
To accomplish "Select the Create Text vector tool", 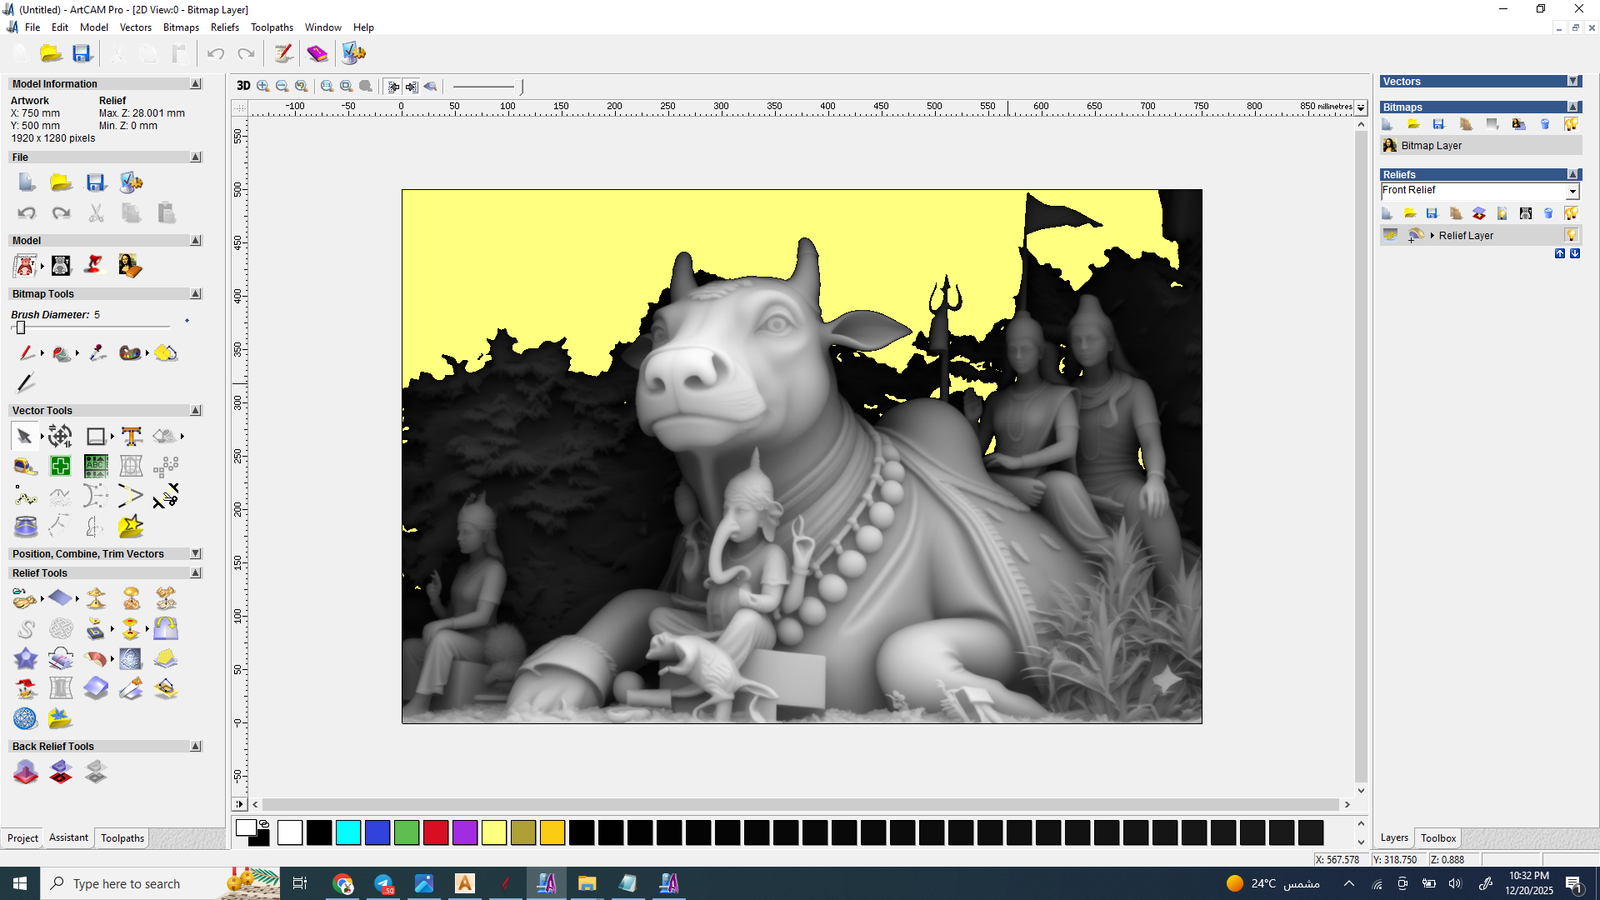I will pyautogui.click(x=131, y=436).
